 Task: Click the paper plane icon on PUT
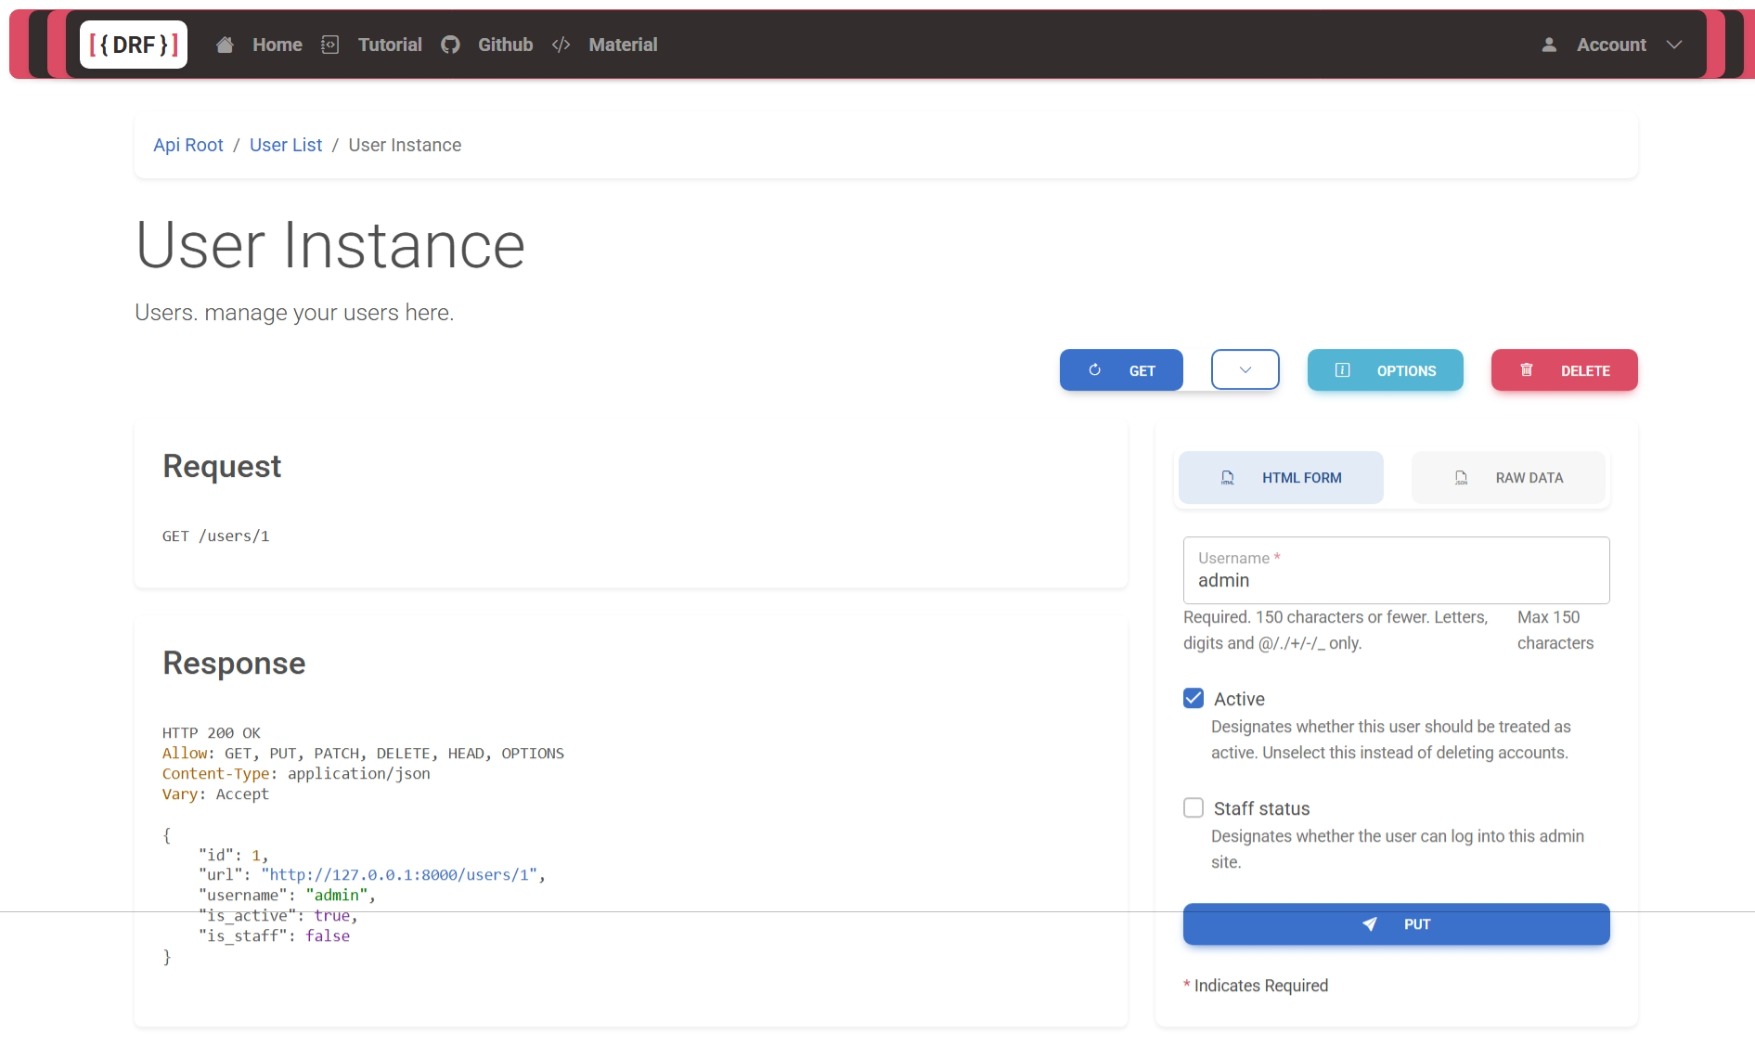[x=1370, y=924]
